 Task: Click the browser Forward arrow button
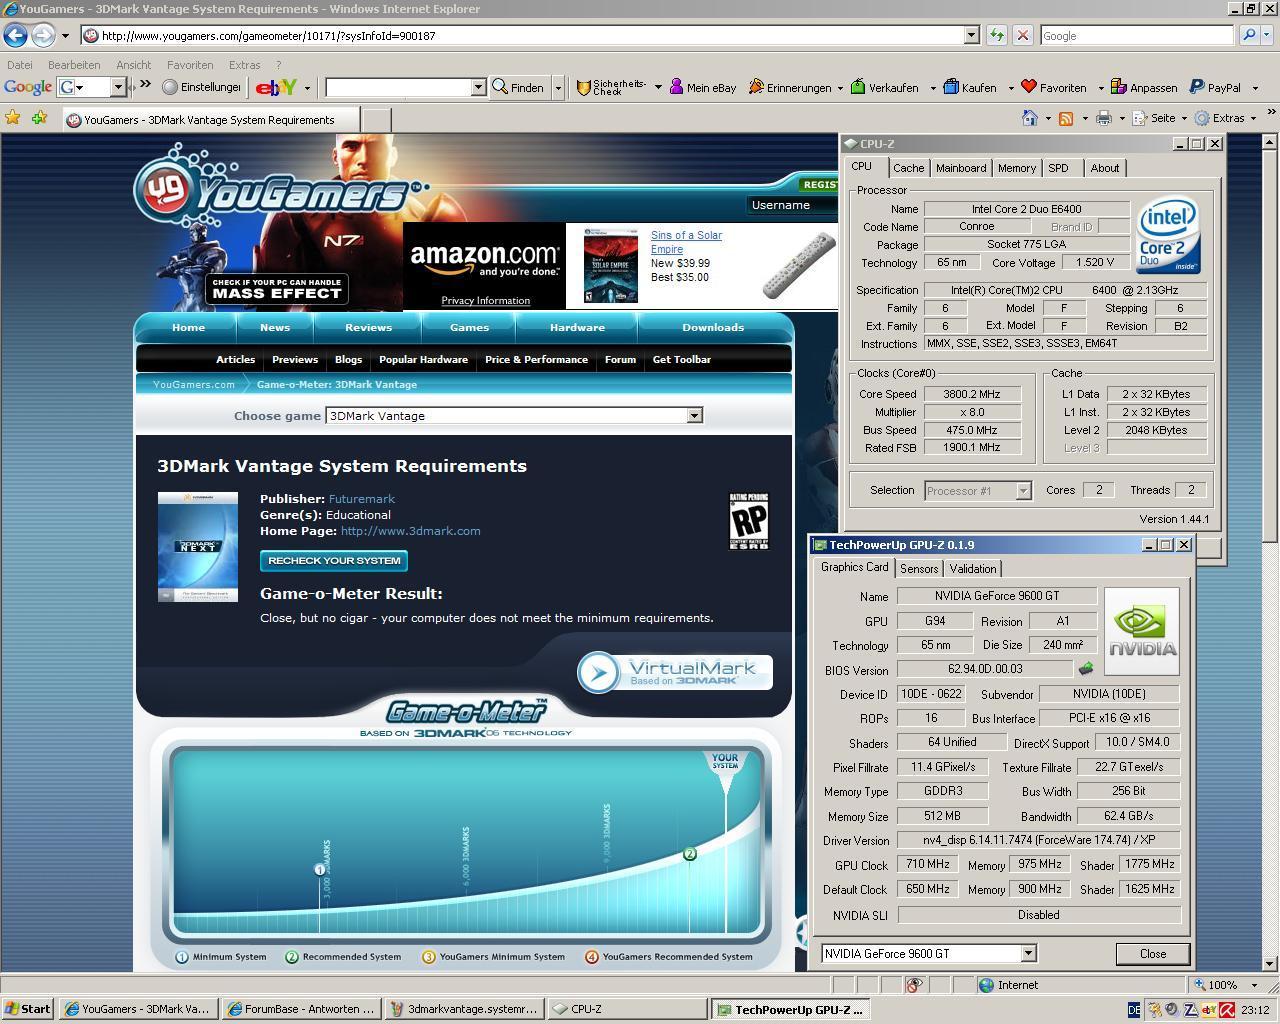tap(43, 35)
